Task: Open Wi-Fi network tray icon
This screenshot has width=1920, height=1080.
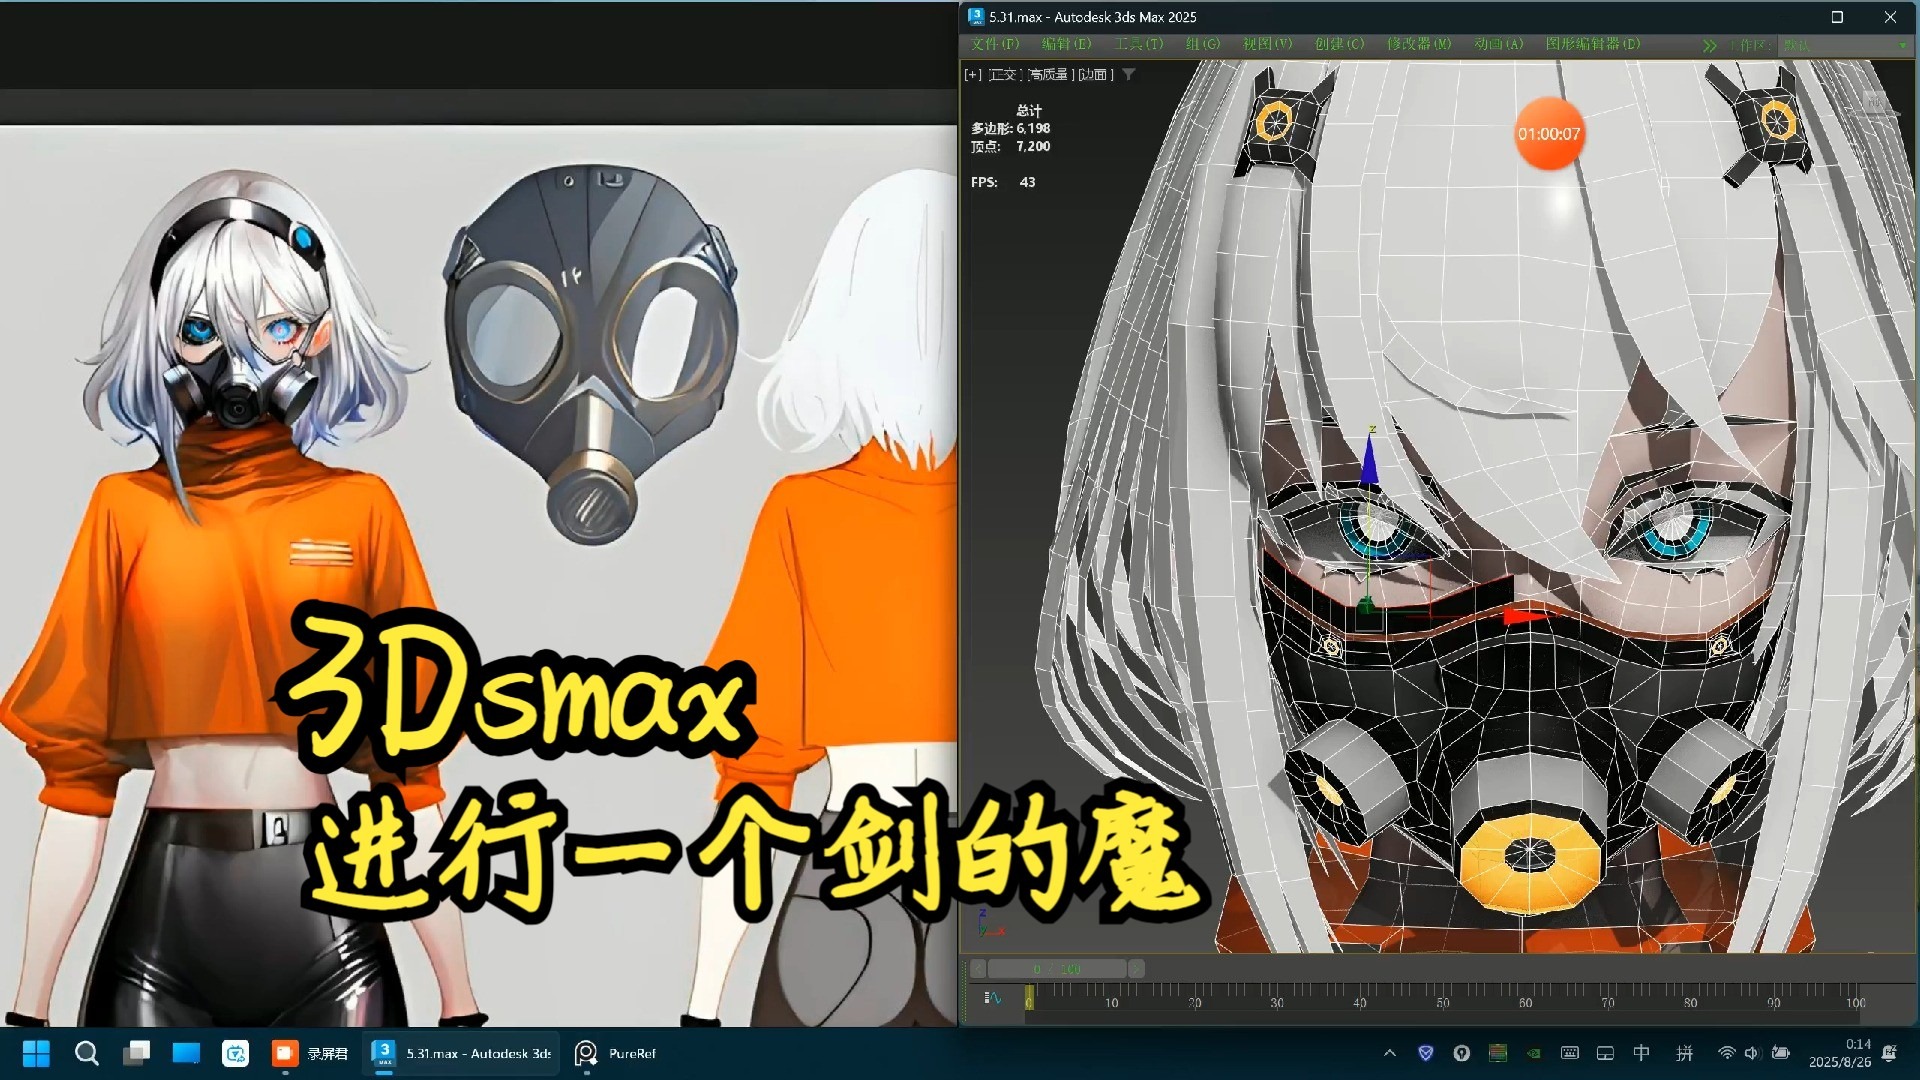Action: coord(1726,1053)
